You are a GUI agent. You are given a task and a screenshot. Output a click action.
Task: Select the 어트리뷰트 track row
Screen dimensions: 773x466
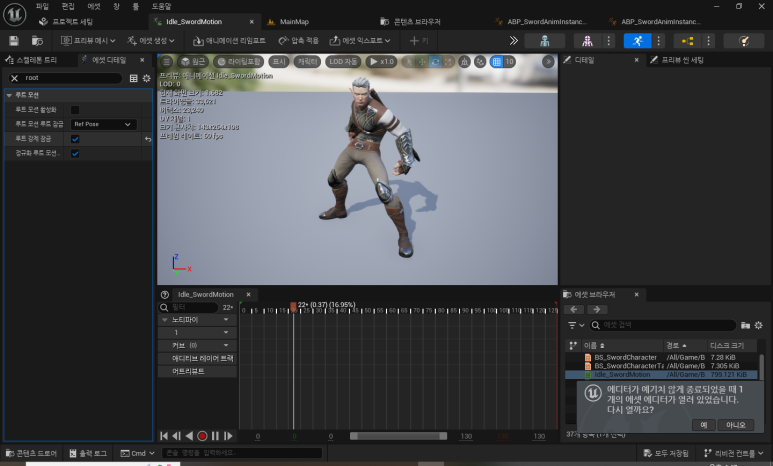[x=197, y=371]
